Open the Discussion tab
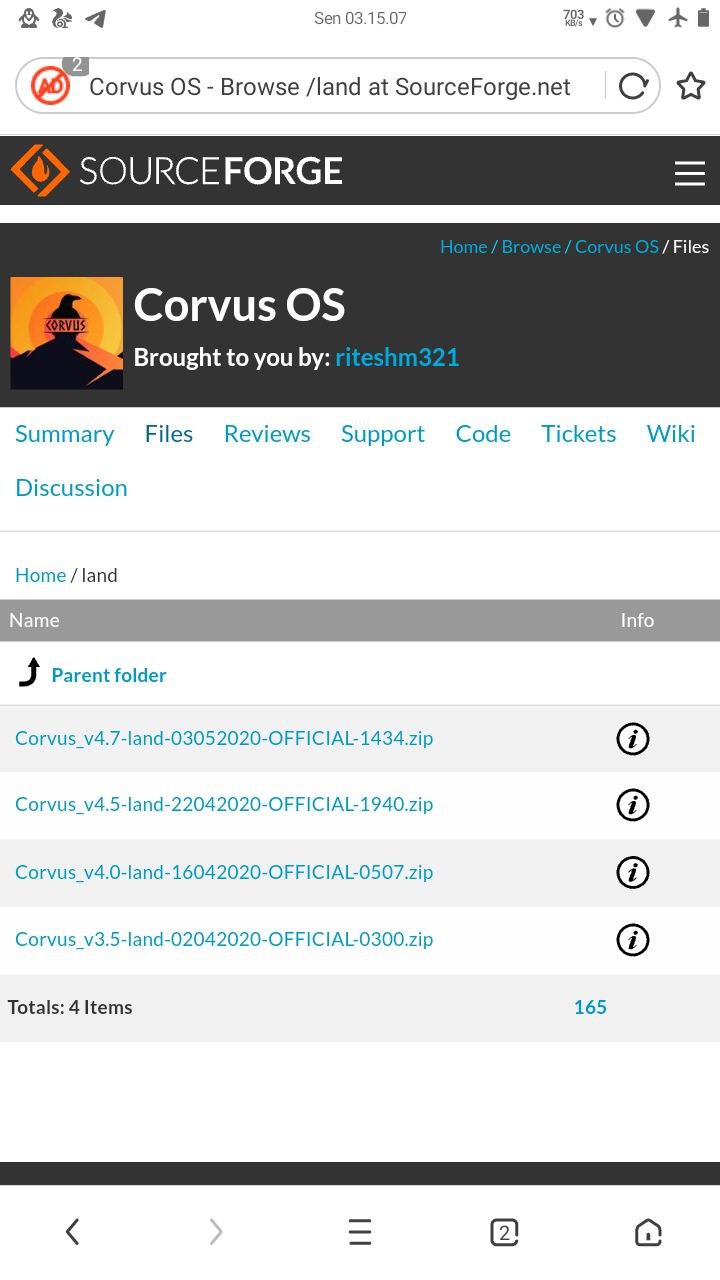The width and height of the screenshot is (720, 1280). (71, 488)
